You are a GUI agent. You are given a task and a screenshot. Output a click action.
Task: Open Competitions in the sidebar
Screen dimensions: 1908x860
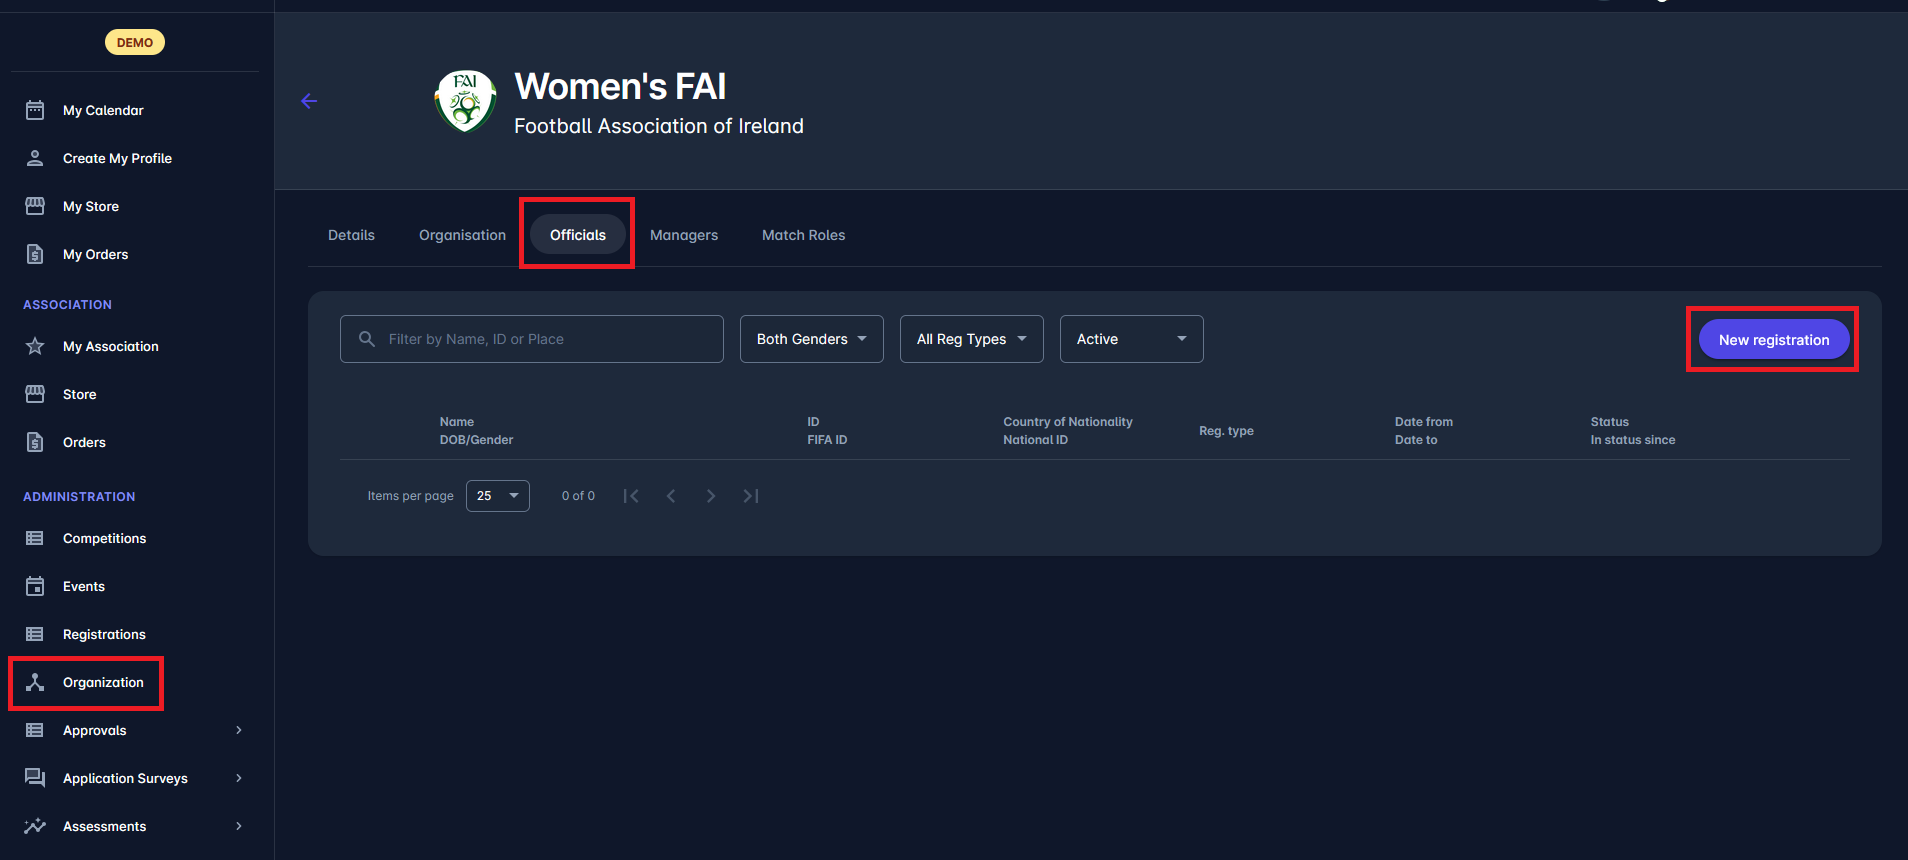(x=104, y=538)
